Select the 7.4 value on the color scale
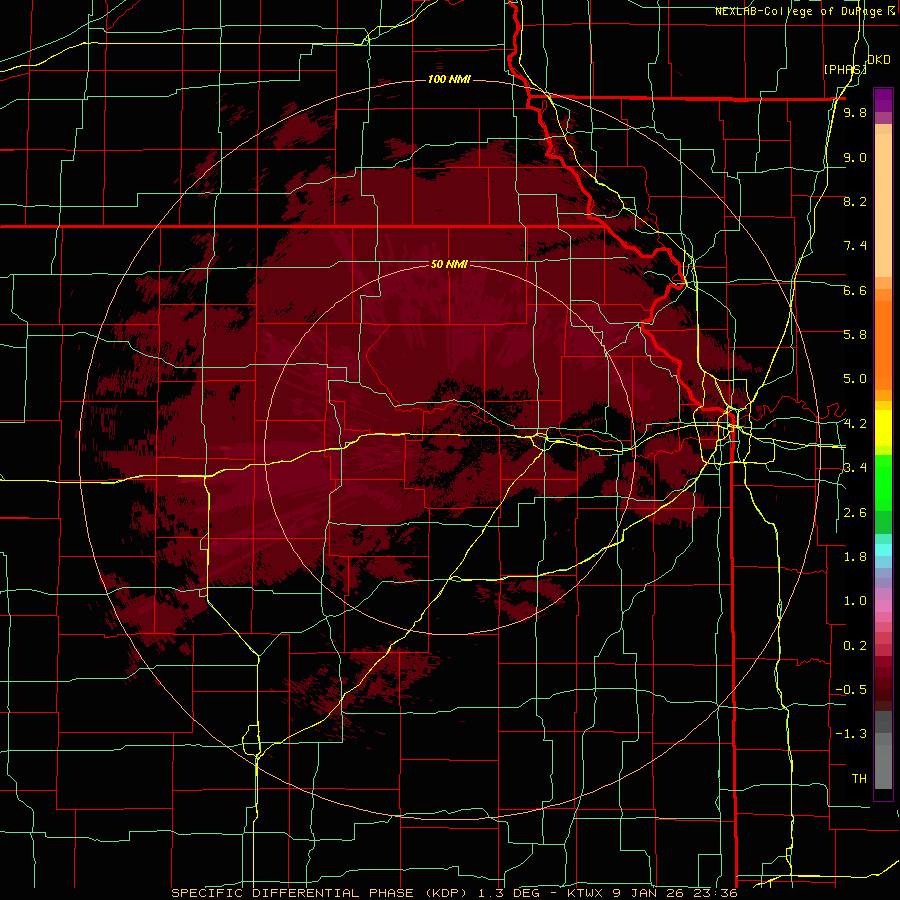The width and height of the screenshot is (900, 900). (855, 246)
